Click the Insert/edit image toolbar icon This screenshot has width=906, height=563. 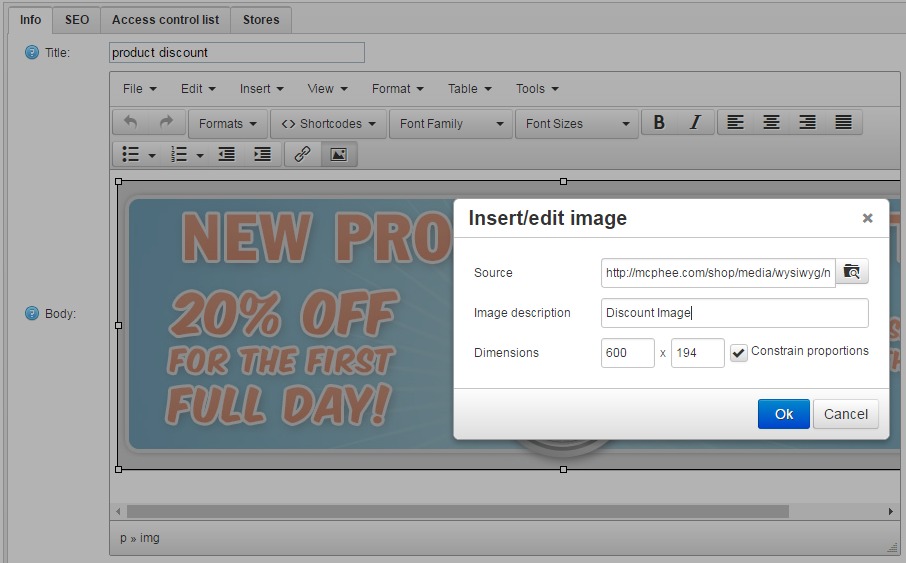339,154
